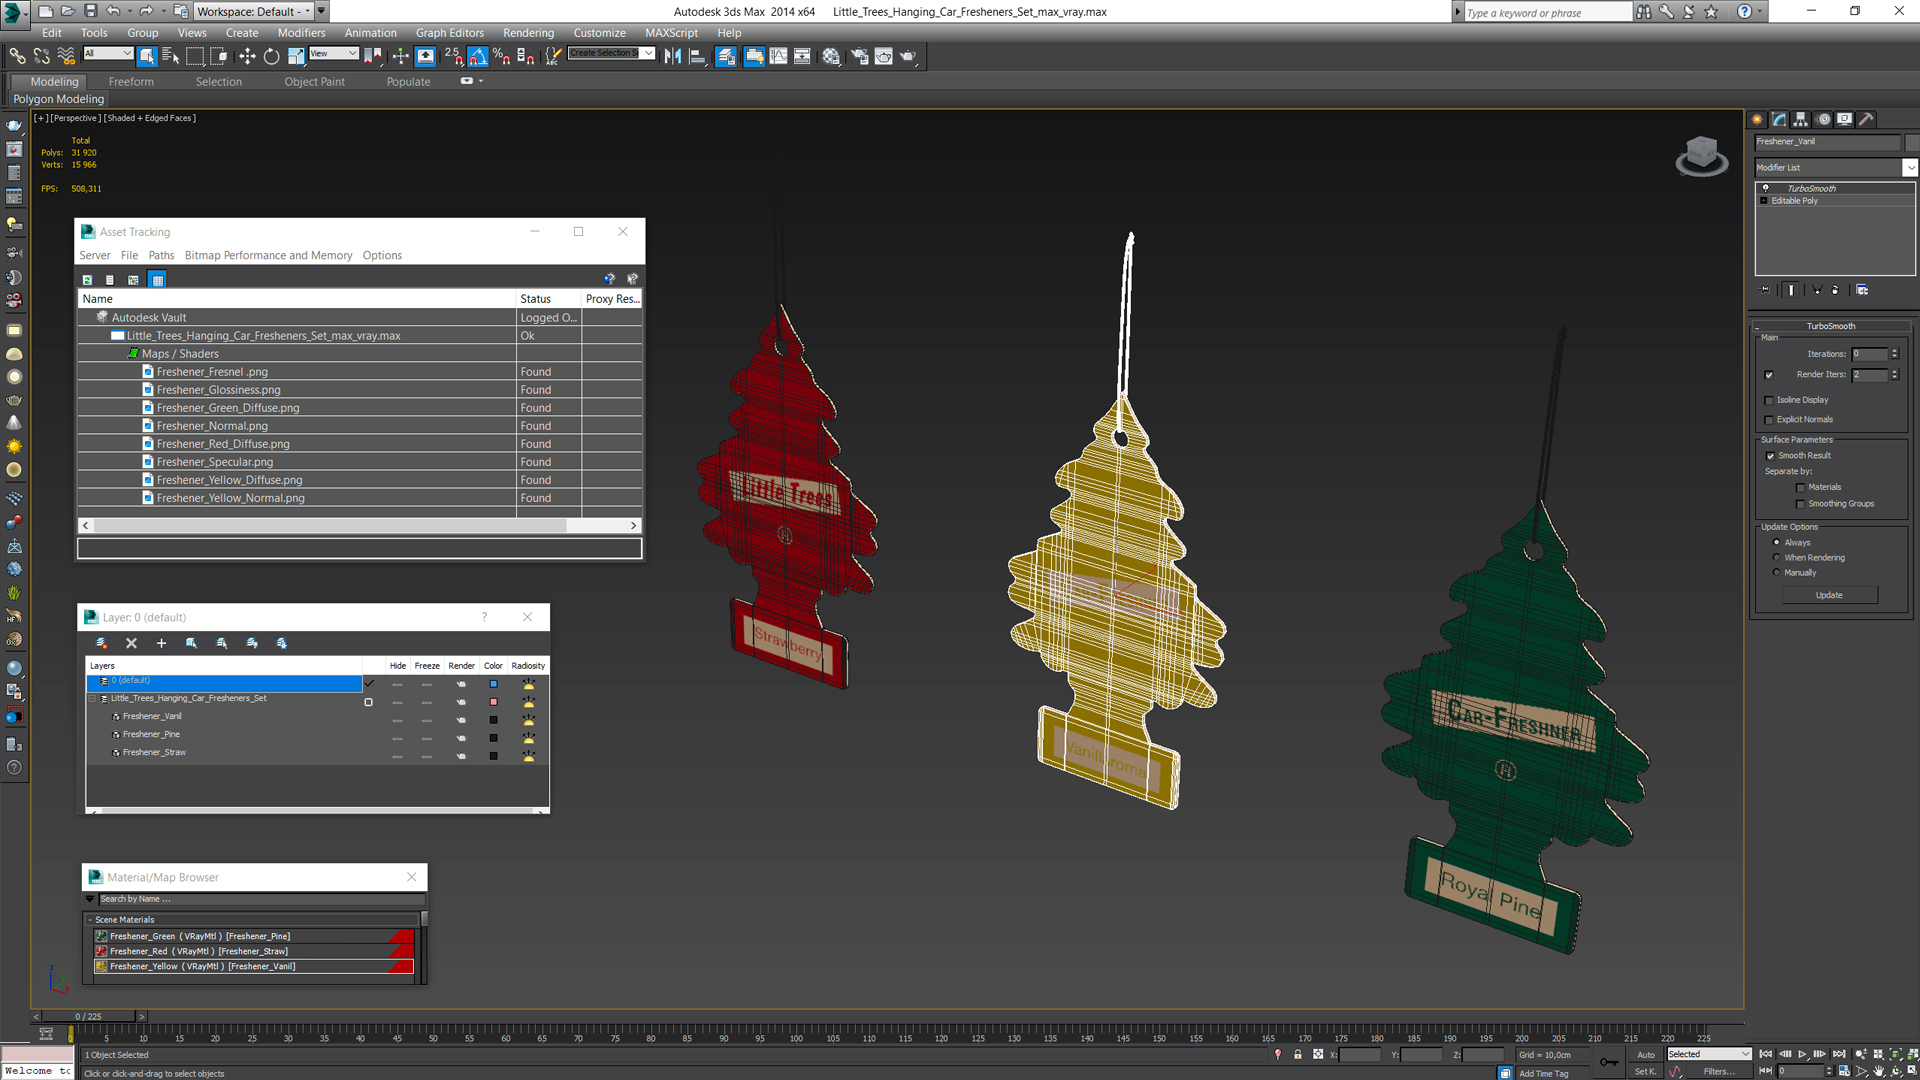The image size is (1920, 1080).
Task: Click the Key mode lock icon in status bar
Action: [x=1298, y=1055]
